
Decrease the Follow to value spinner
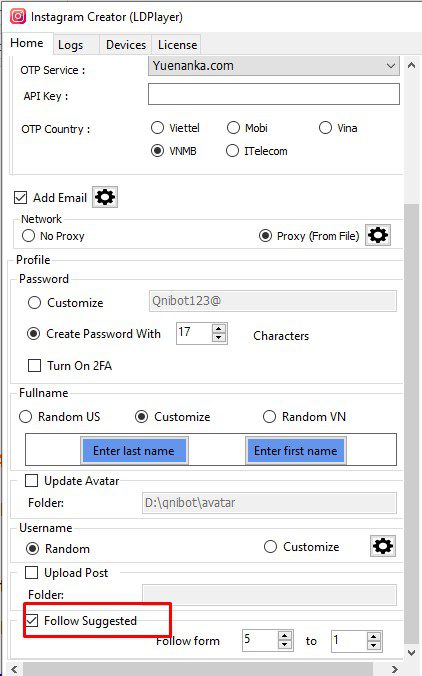[x=374, y=645]
